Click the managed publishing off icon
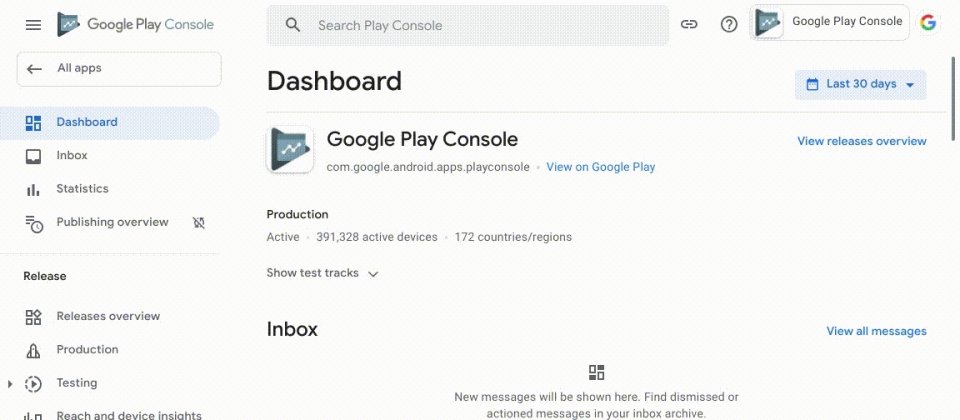 pyautogui.click(x=199, y=223)
